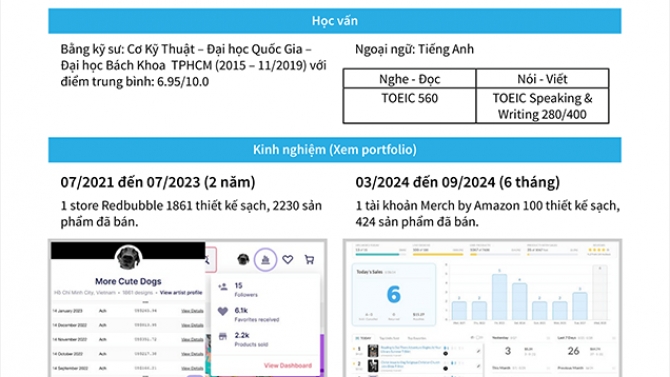This screenshot has height=377, width=670.
Task: Click the Last 7 Days count 26
Action: coord(573,351)
